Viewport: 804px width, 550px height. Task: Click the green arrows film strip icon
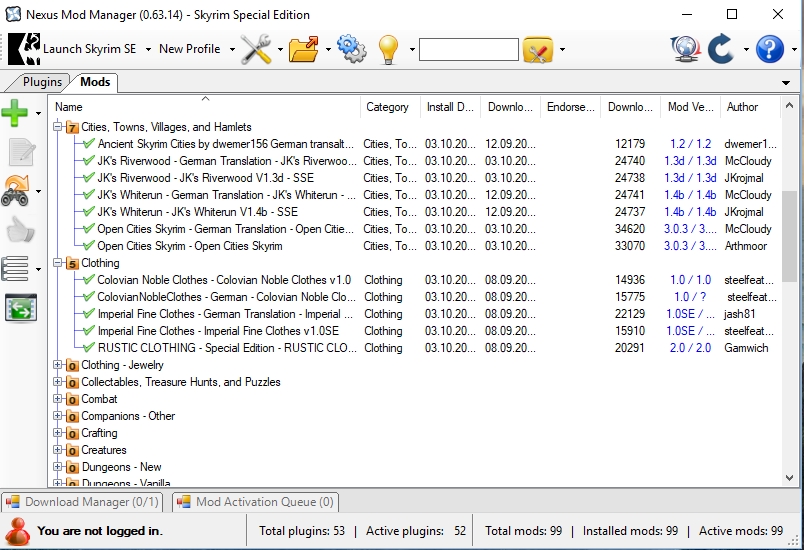click(20, 308)
